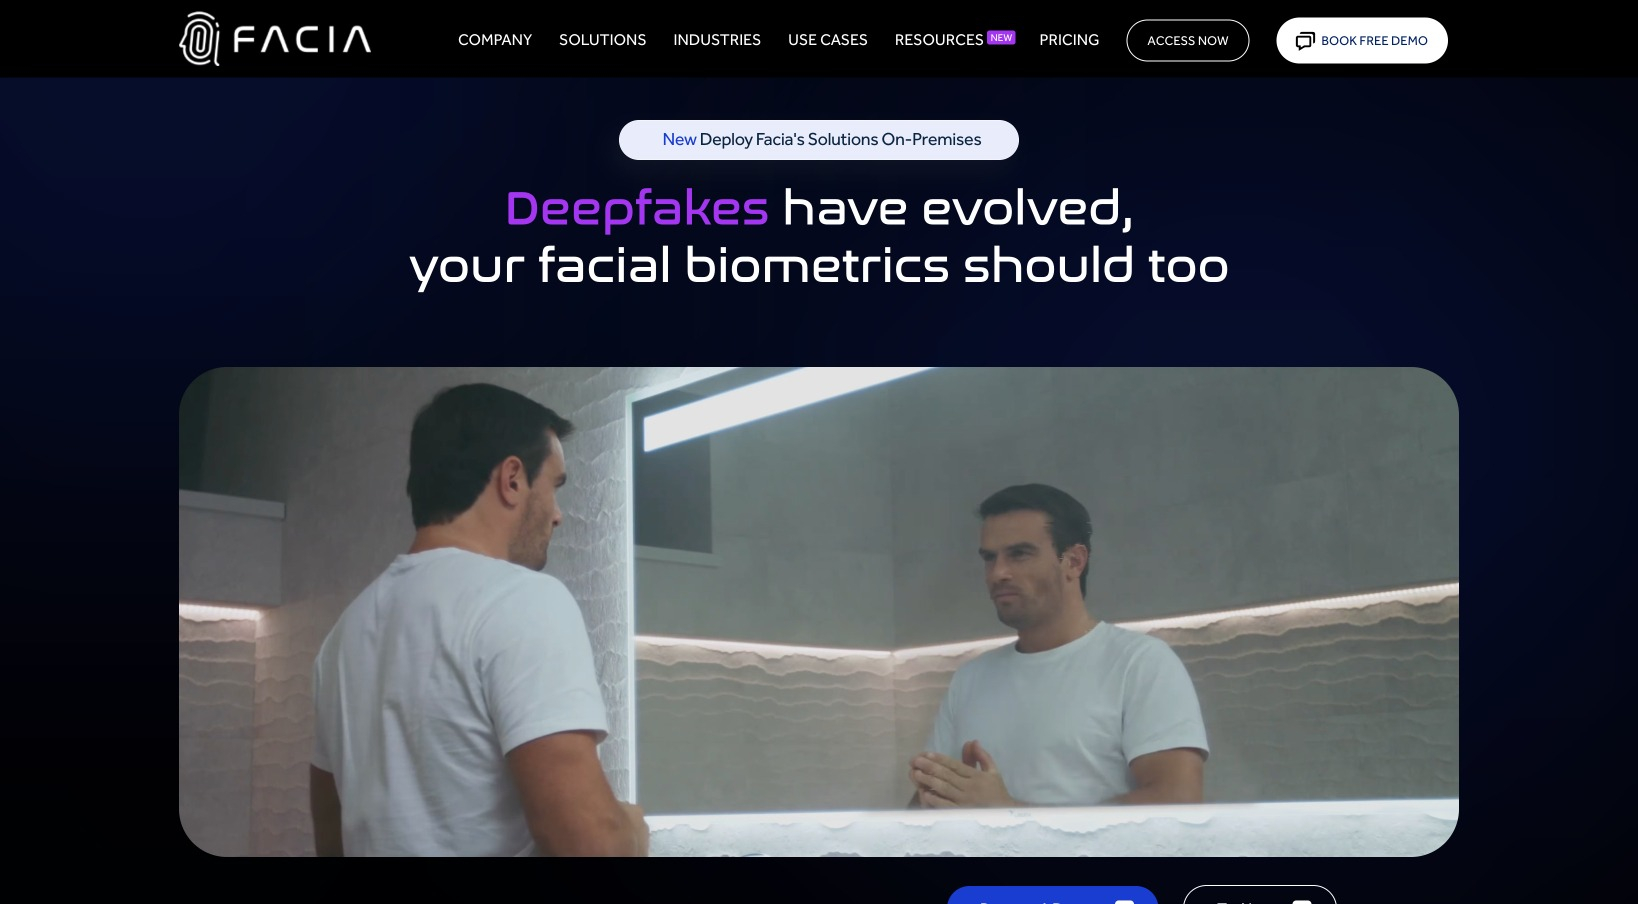Image resolution: width=1638 pixels, height=904 pixels.
Task: Open the Deploy Facia's Solutions On-Premises banner
Action: click(840, 140)
